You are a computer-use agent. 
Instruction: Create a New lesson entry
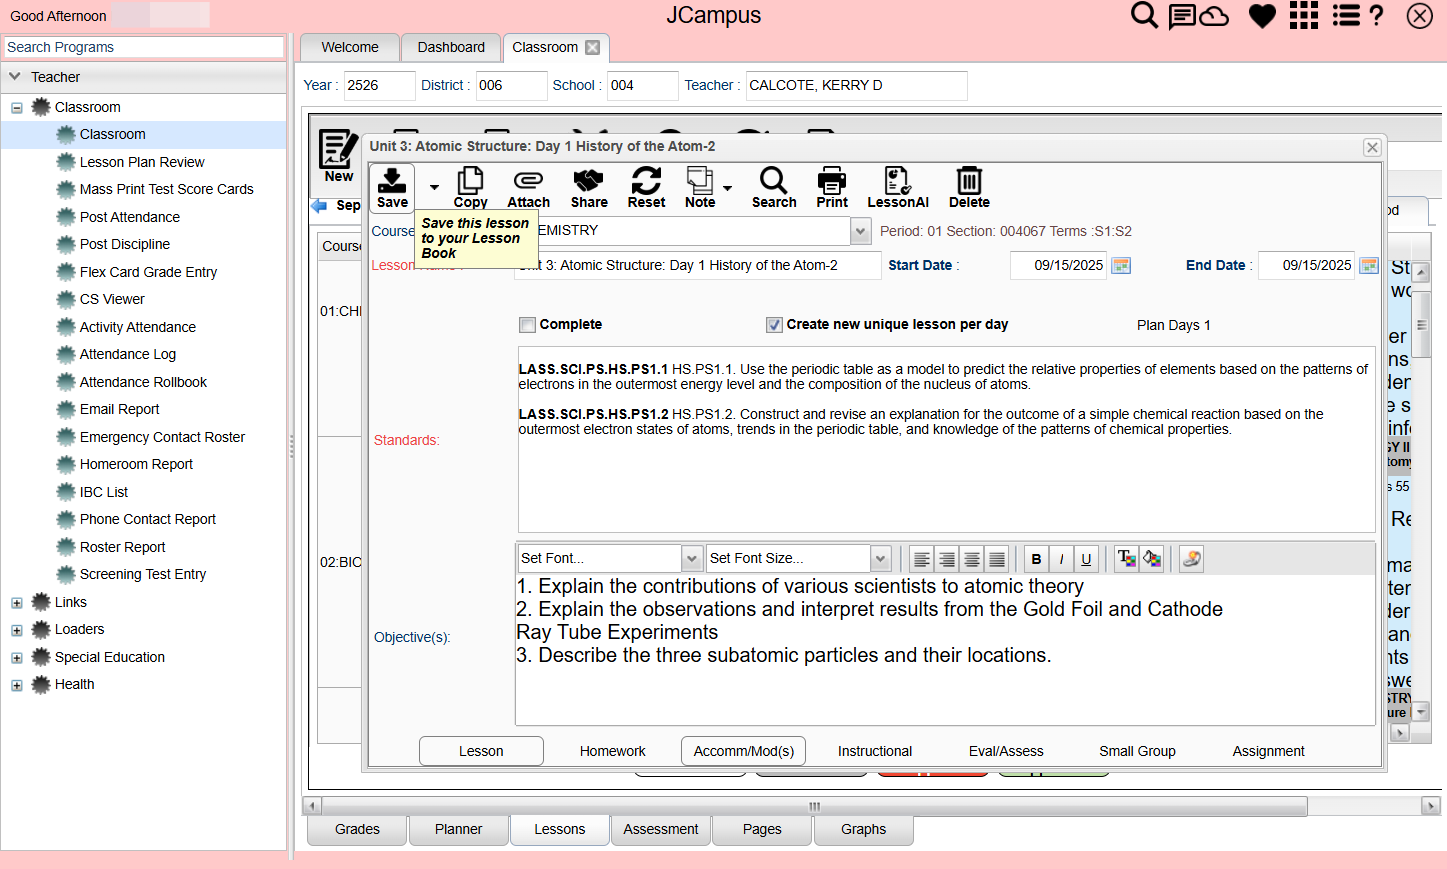point(339,157)
